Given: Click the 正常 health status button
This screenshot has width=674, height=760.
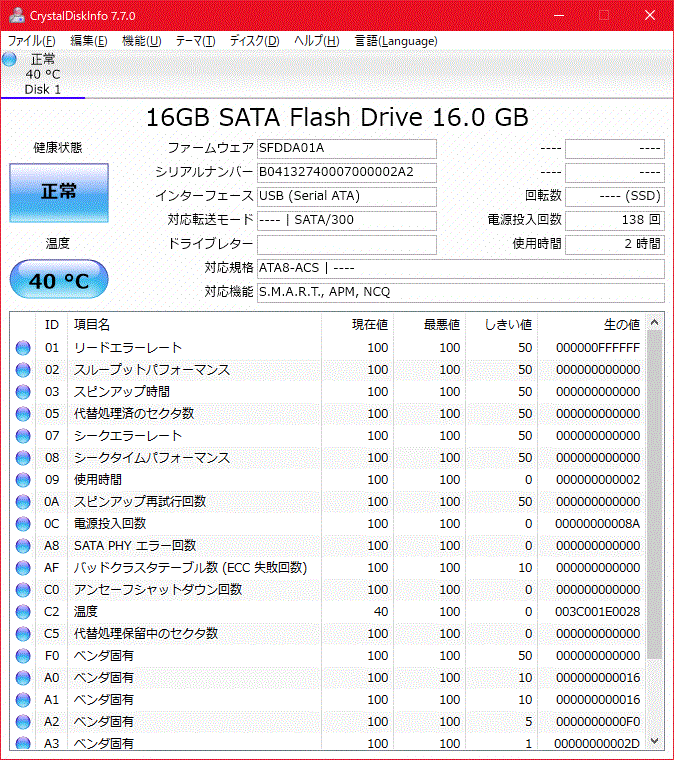Looking at the screenshot, I should click(59, 192).
